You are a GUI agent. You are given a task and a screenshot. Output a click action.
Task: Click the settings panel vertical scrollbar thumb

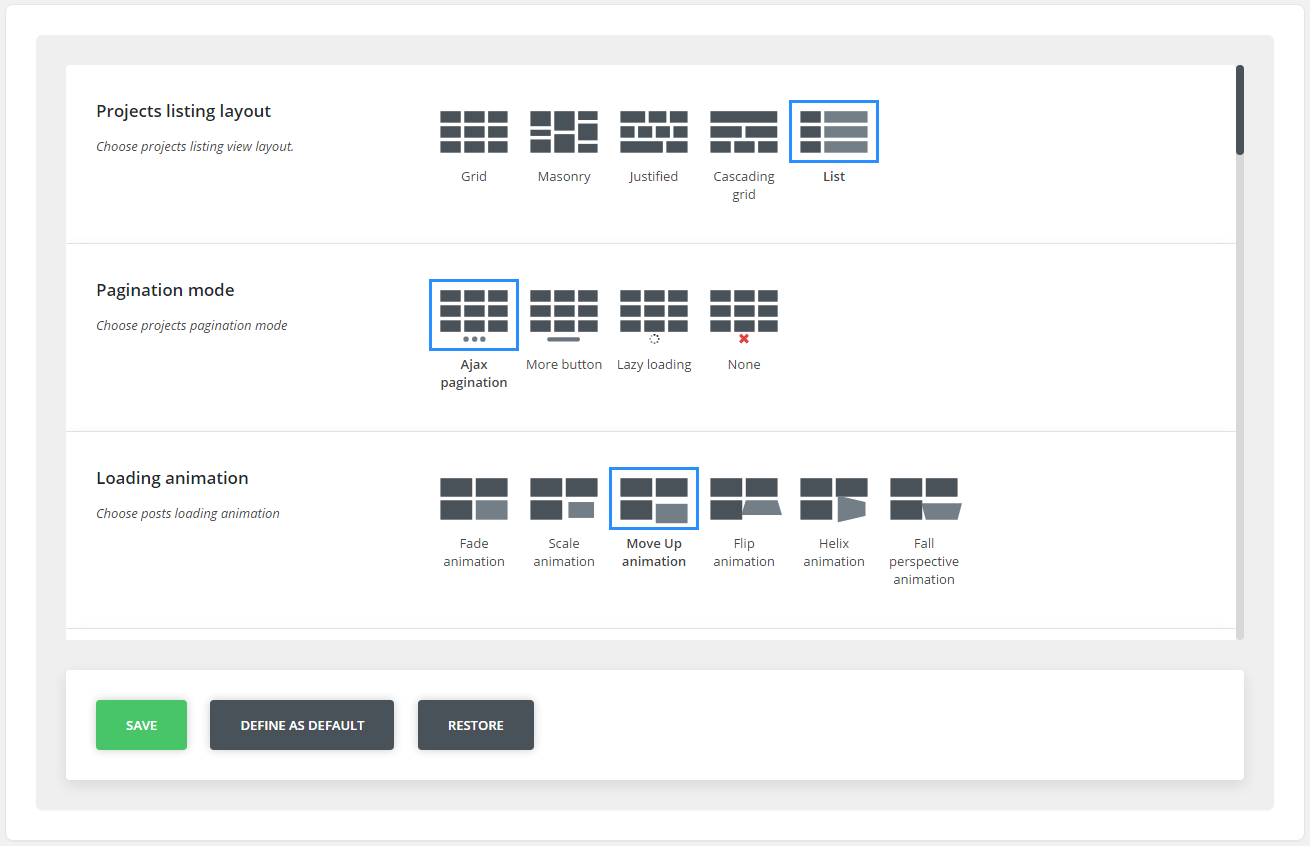click(1240, 110)
